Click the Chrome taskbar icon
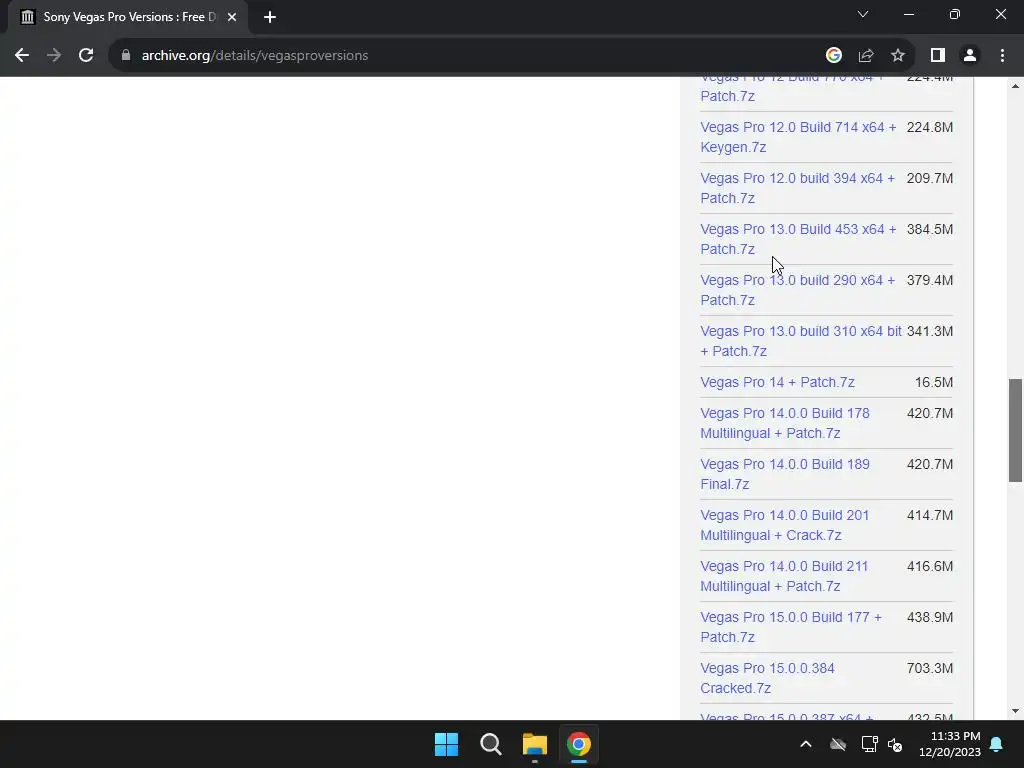 click(x=579, y=744)
